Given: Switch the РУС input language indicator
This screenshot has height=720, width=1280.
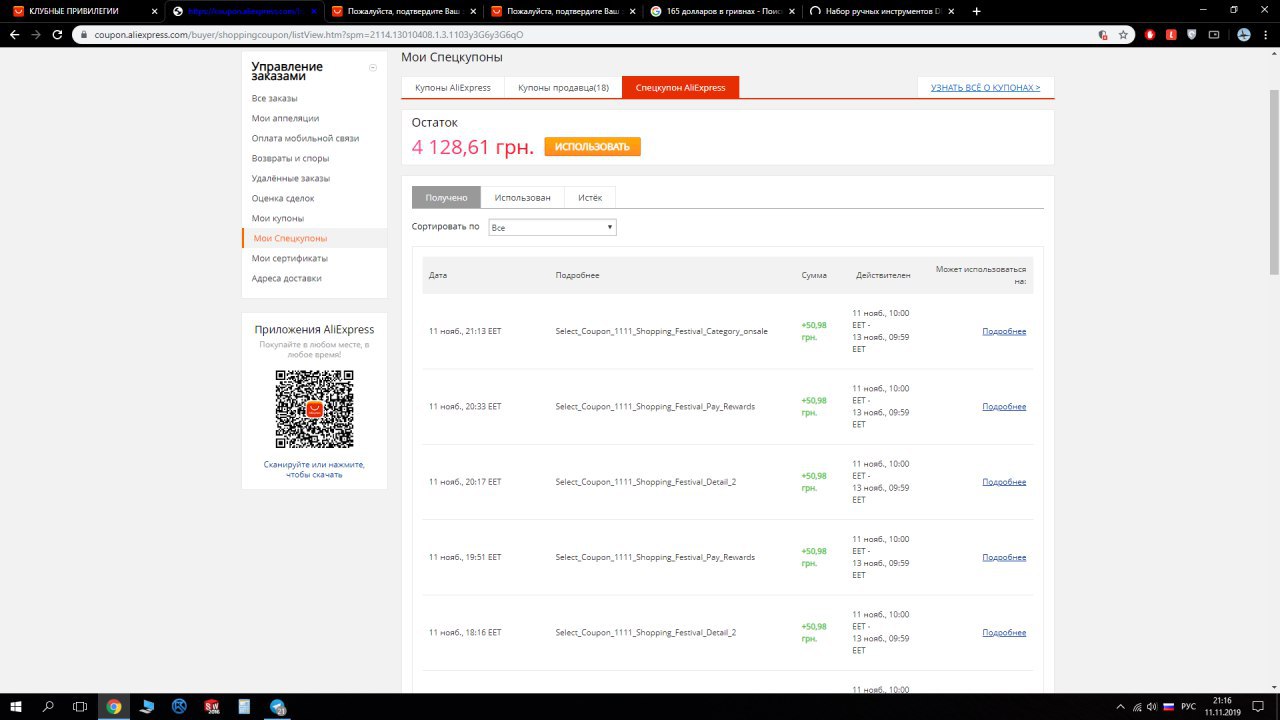Looking at the screenshot, I should click(1188, 706).
